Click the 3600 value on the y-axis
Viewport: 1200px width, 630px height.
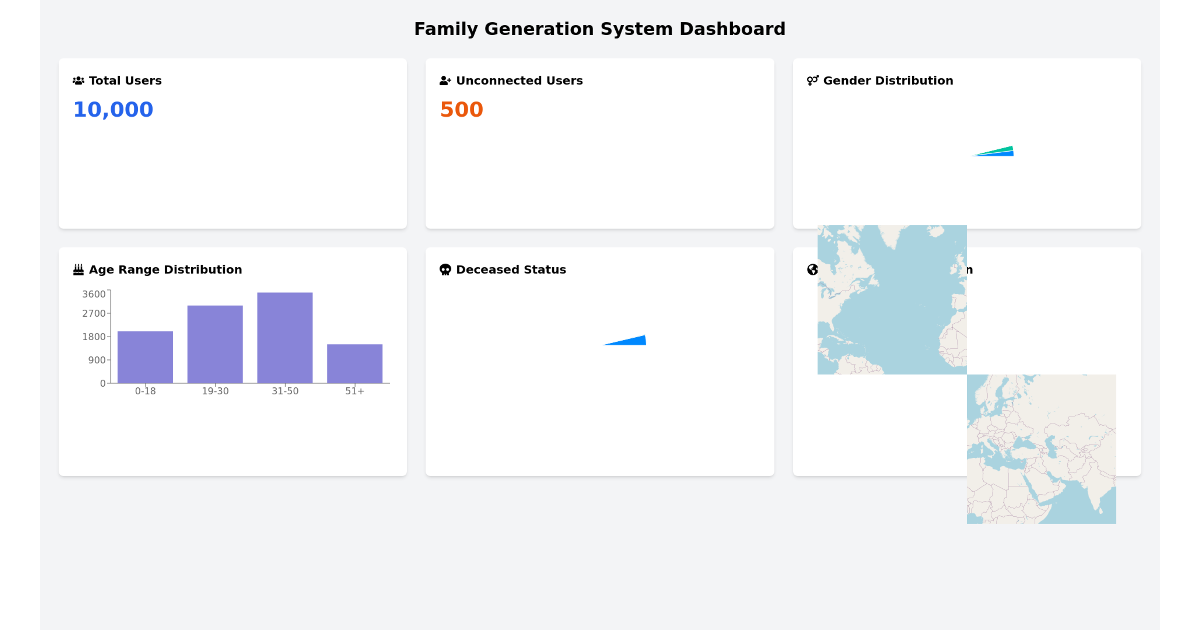click(x=92, y=293)
